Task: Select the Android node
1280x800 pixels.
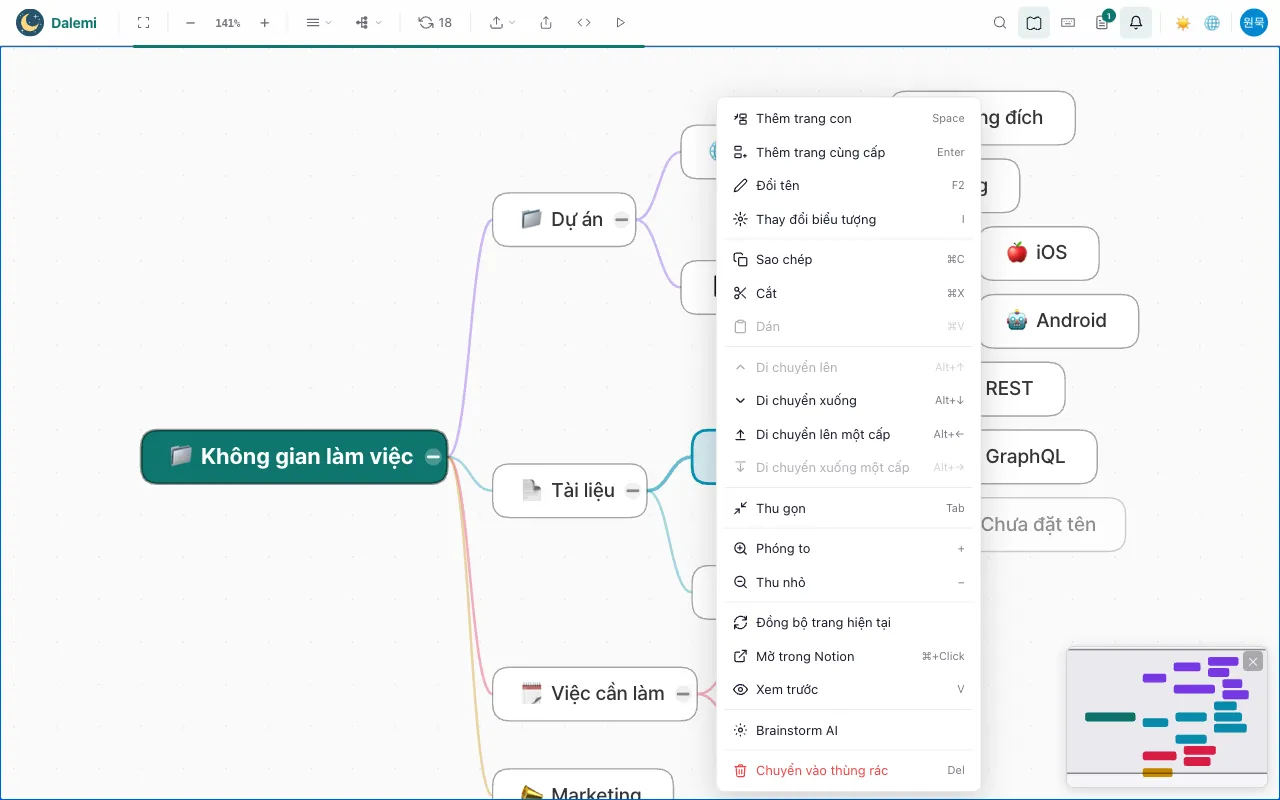Action: click(x=1058, y=321)
